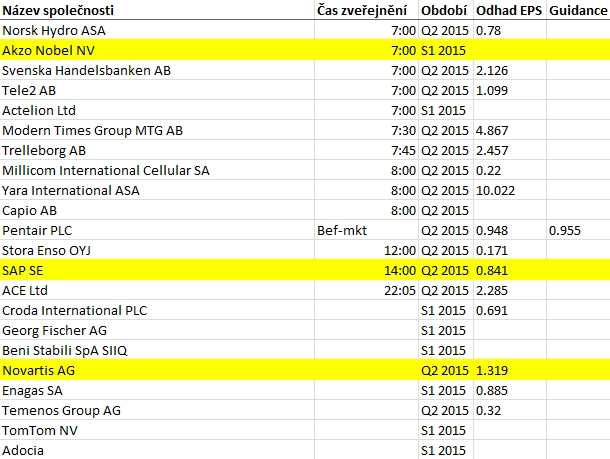Click the highlighted 'SAP SE' cell

157,270
